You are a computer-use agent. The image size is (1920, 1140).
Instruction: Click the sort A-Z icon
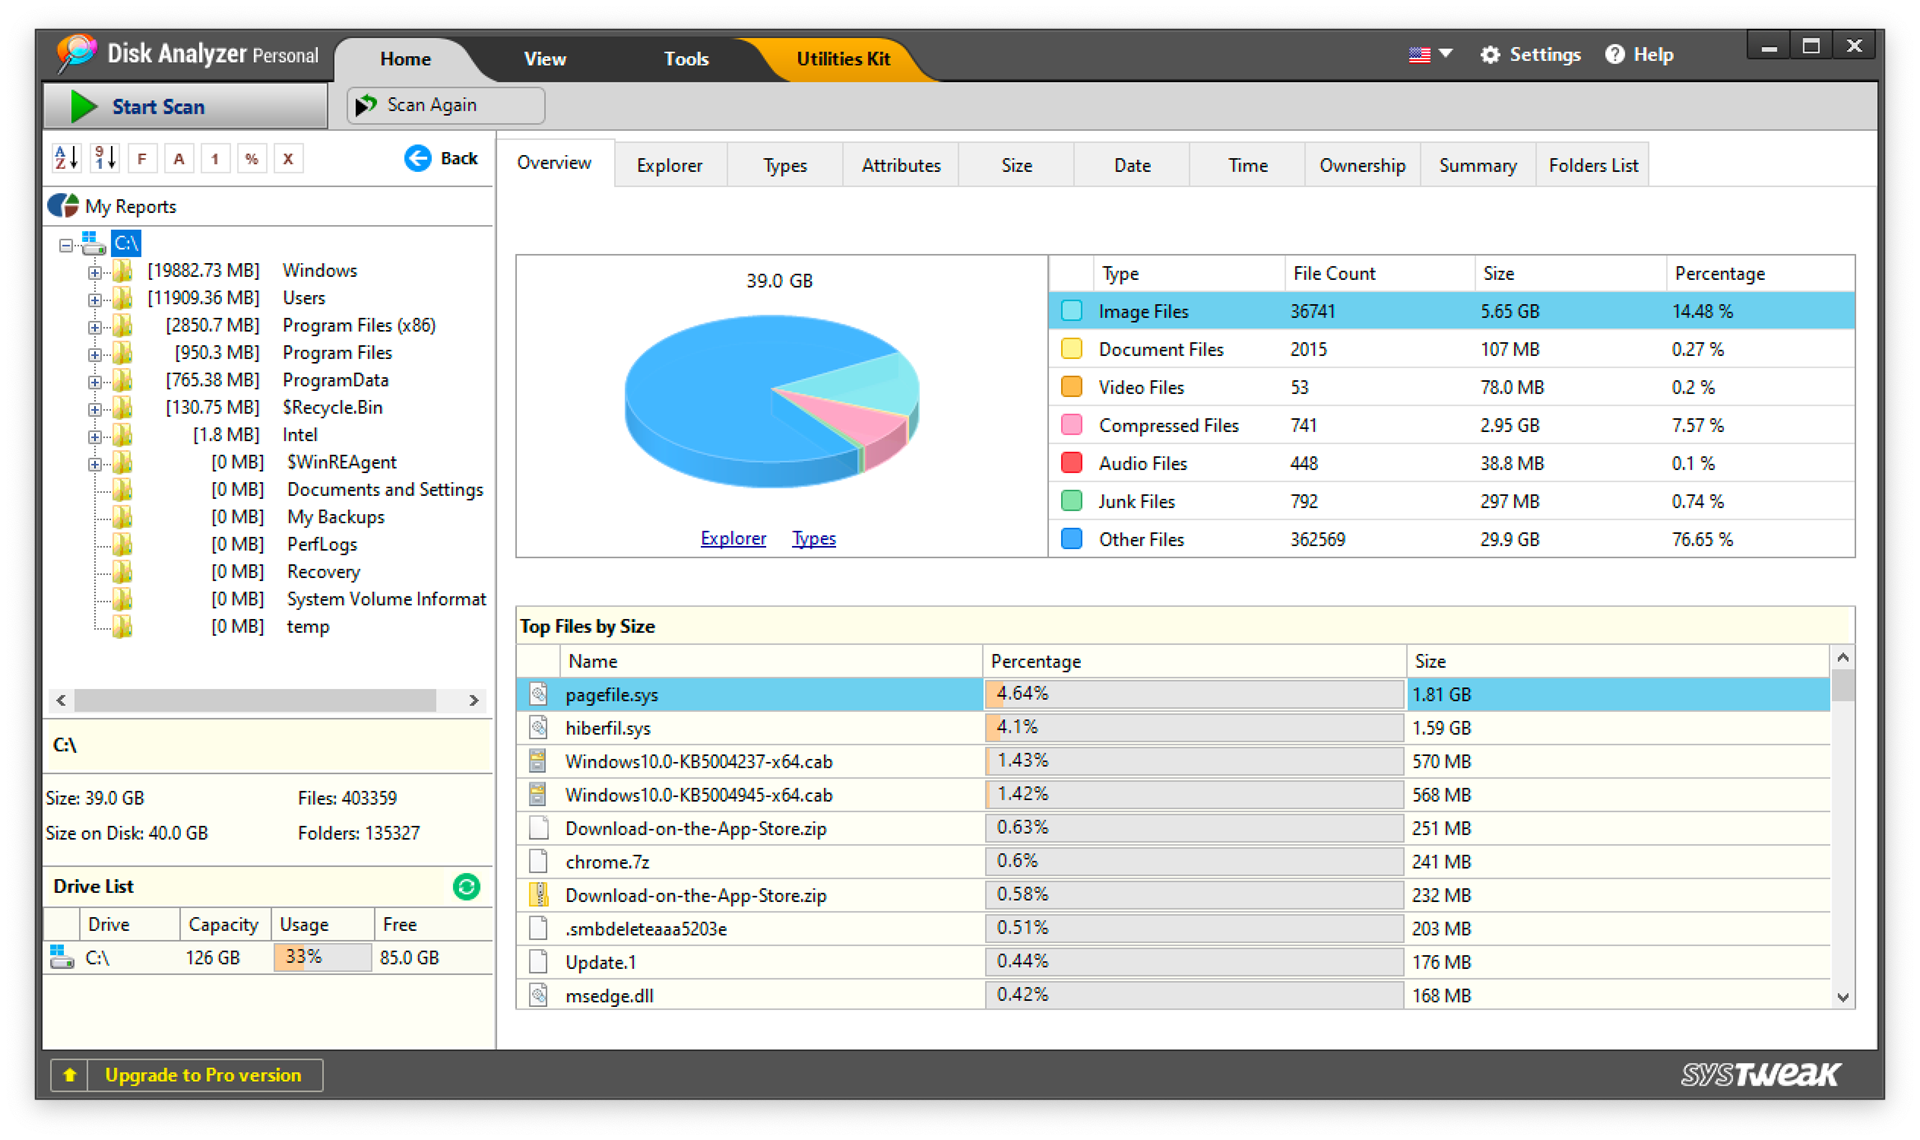click(x=66, y=158)
